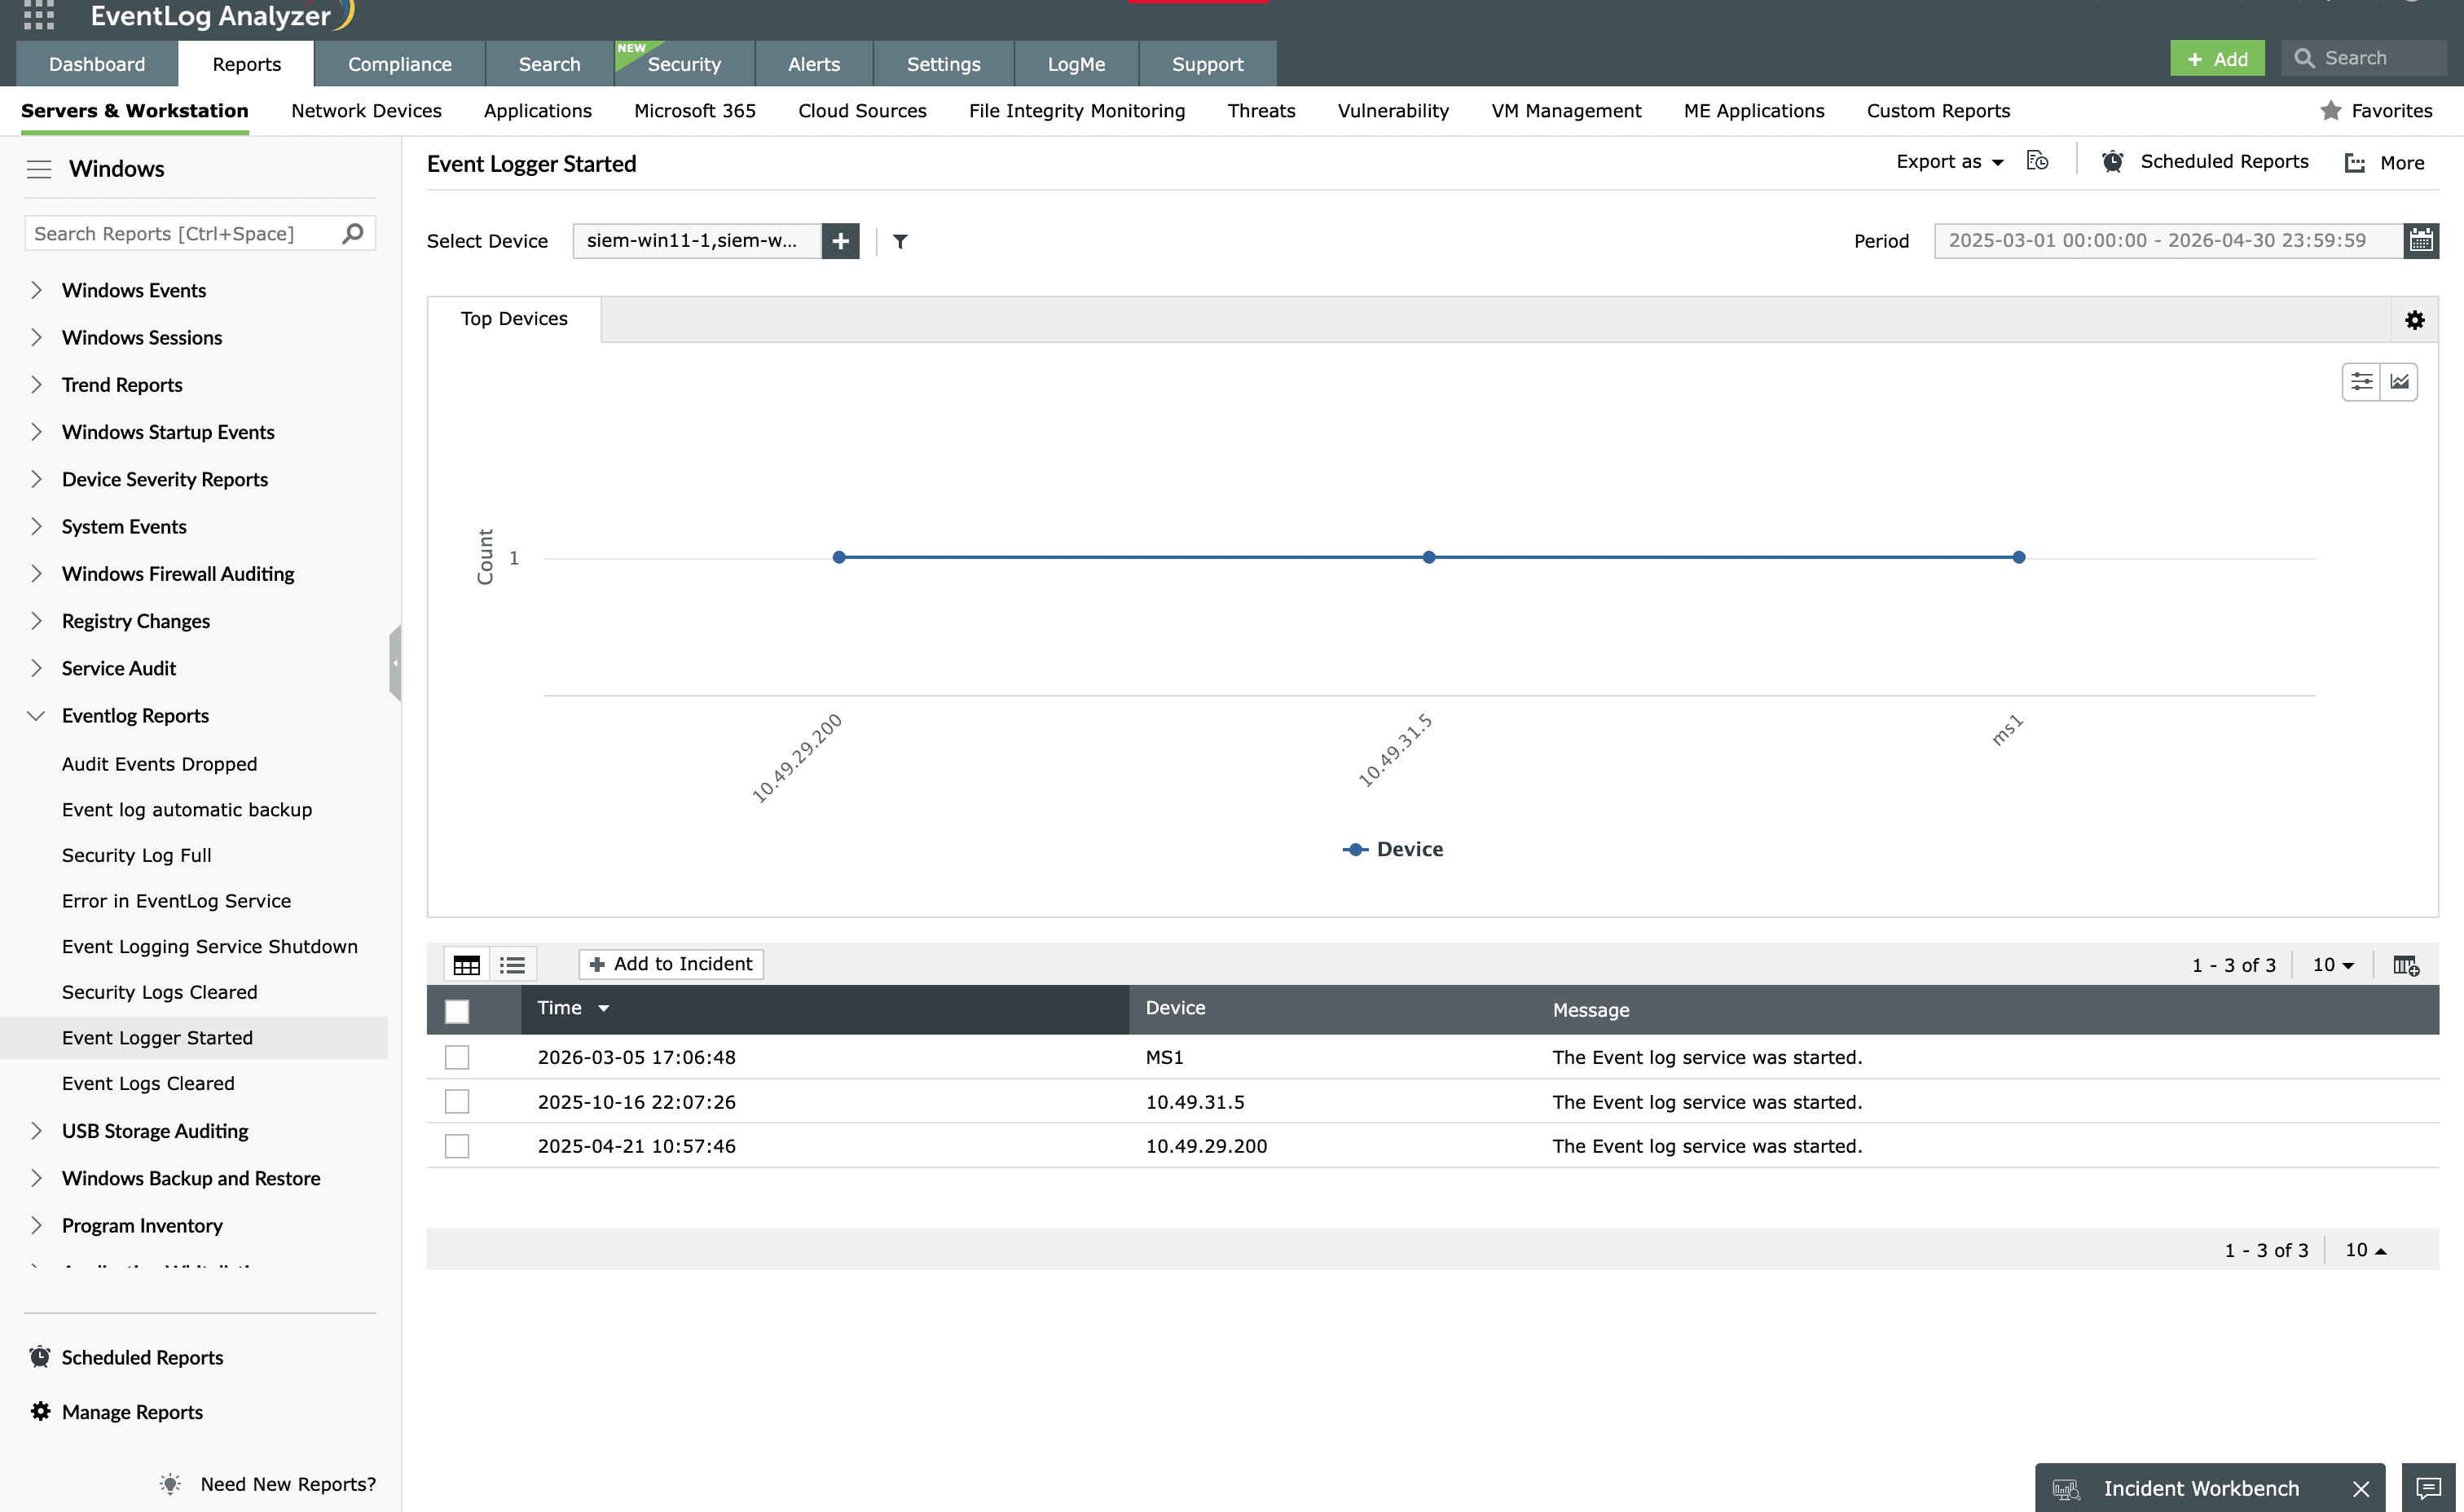Check the row for 10.49.31.5 event
Viewport: 2464px width, 1512px height.
457,1101
